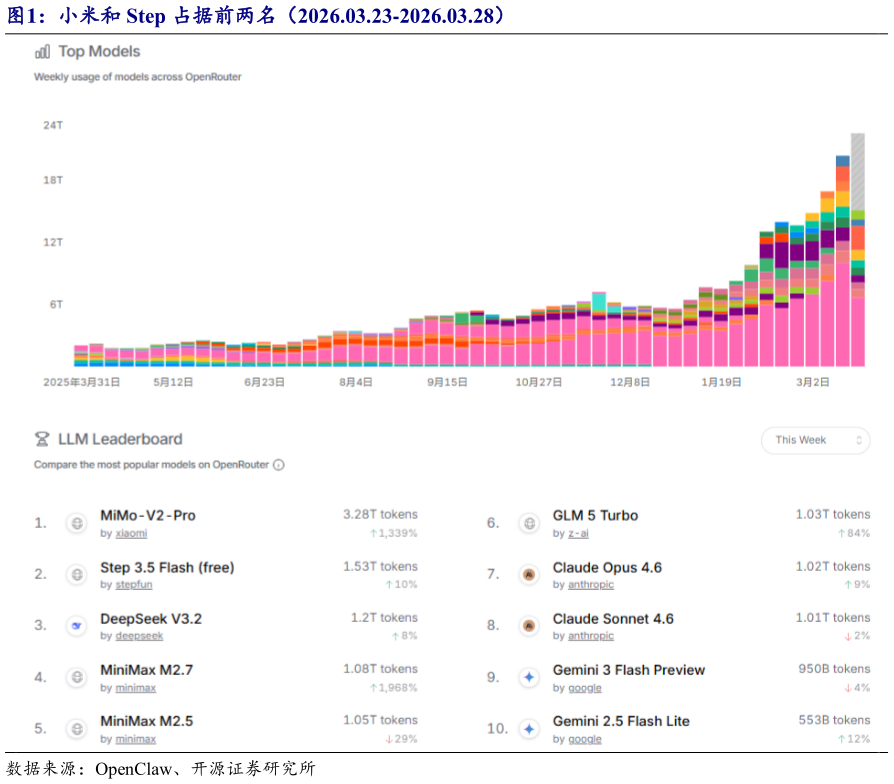Click the LLM Leaderboard trophy icon
The height and width of the screenshot is (784, 894).
click(42, 439)
